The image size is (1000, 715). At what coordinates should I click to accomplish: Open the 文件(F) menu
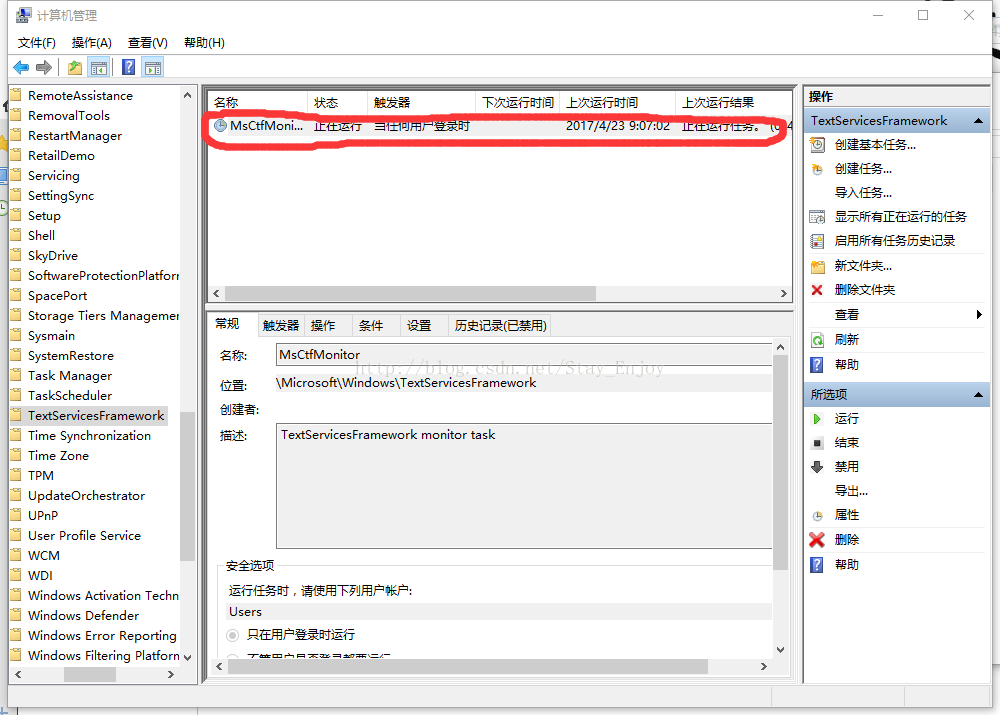(x=36, y=43)
